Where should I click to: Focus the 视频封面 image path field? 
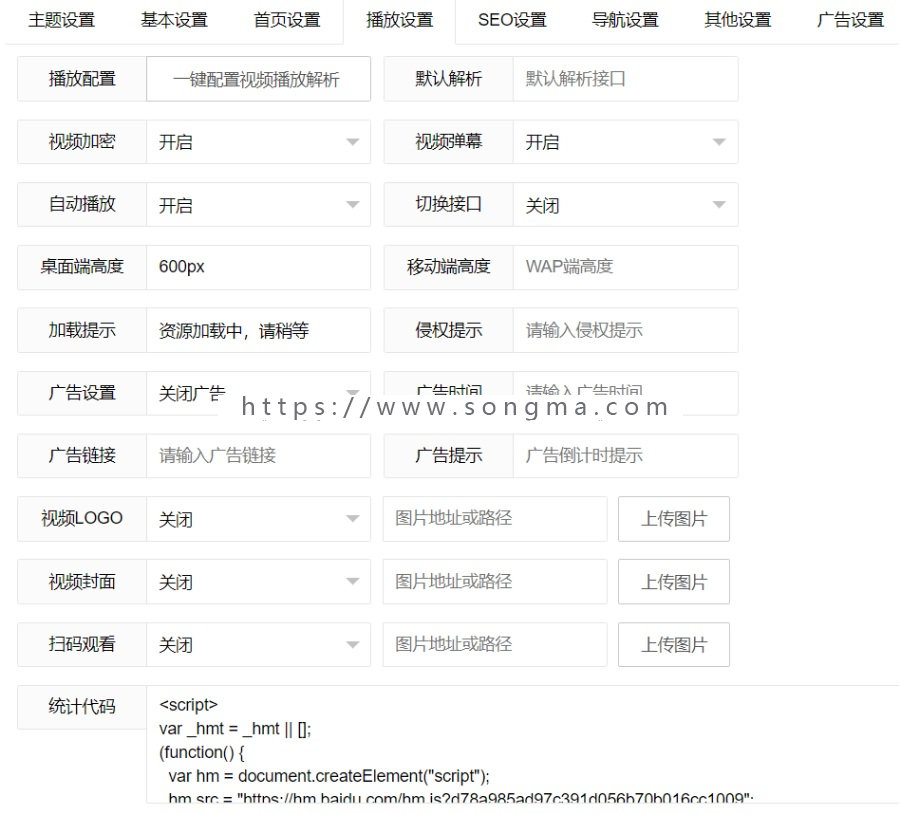tap(495, 582)
